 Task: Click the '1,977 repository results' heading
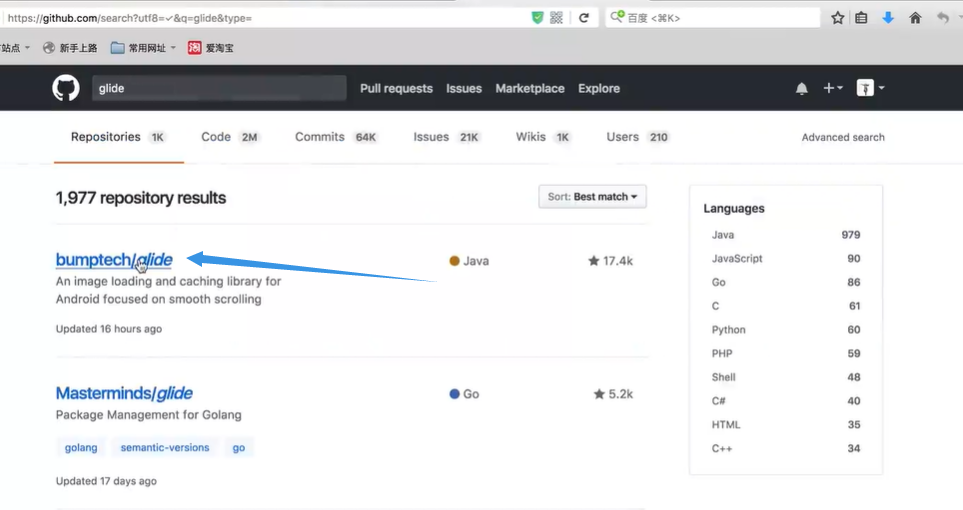pyautogui.click(x=141, y=198)
